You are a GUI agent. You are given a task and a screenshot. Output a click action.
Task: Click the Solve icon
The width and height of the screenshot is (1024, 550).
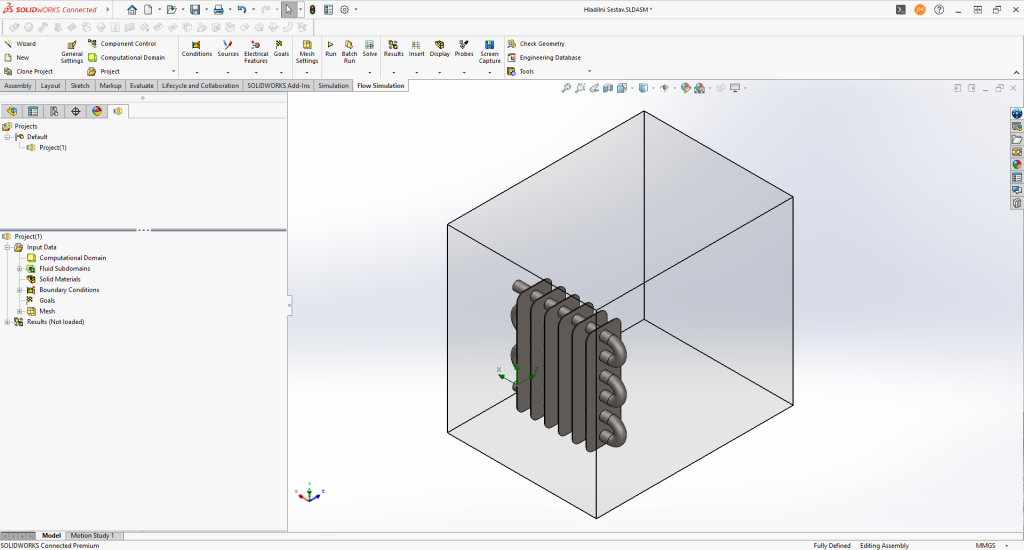(x=370, y=49)
